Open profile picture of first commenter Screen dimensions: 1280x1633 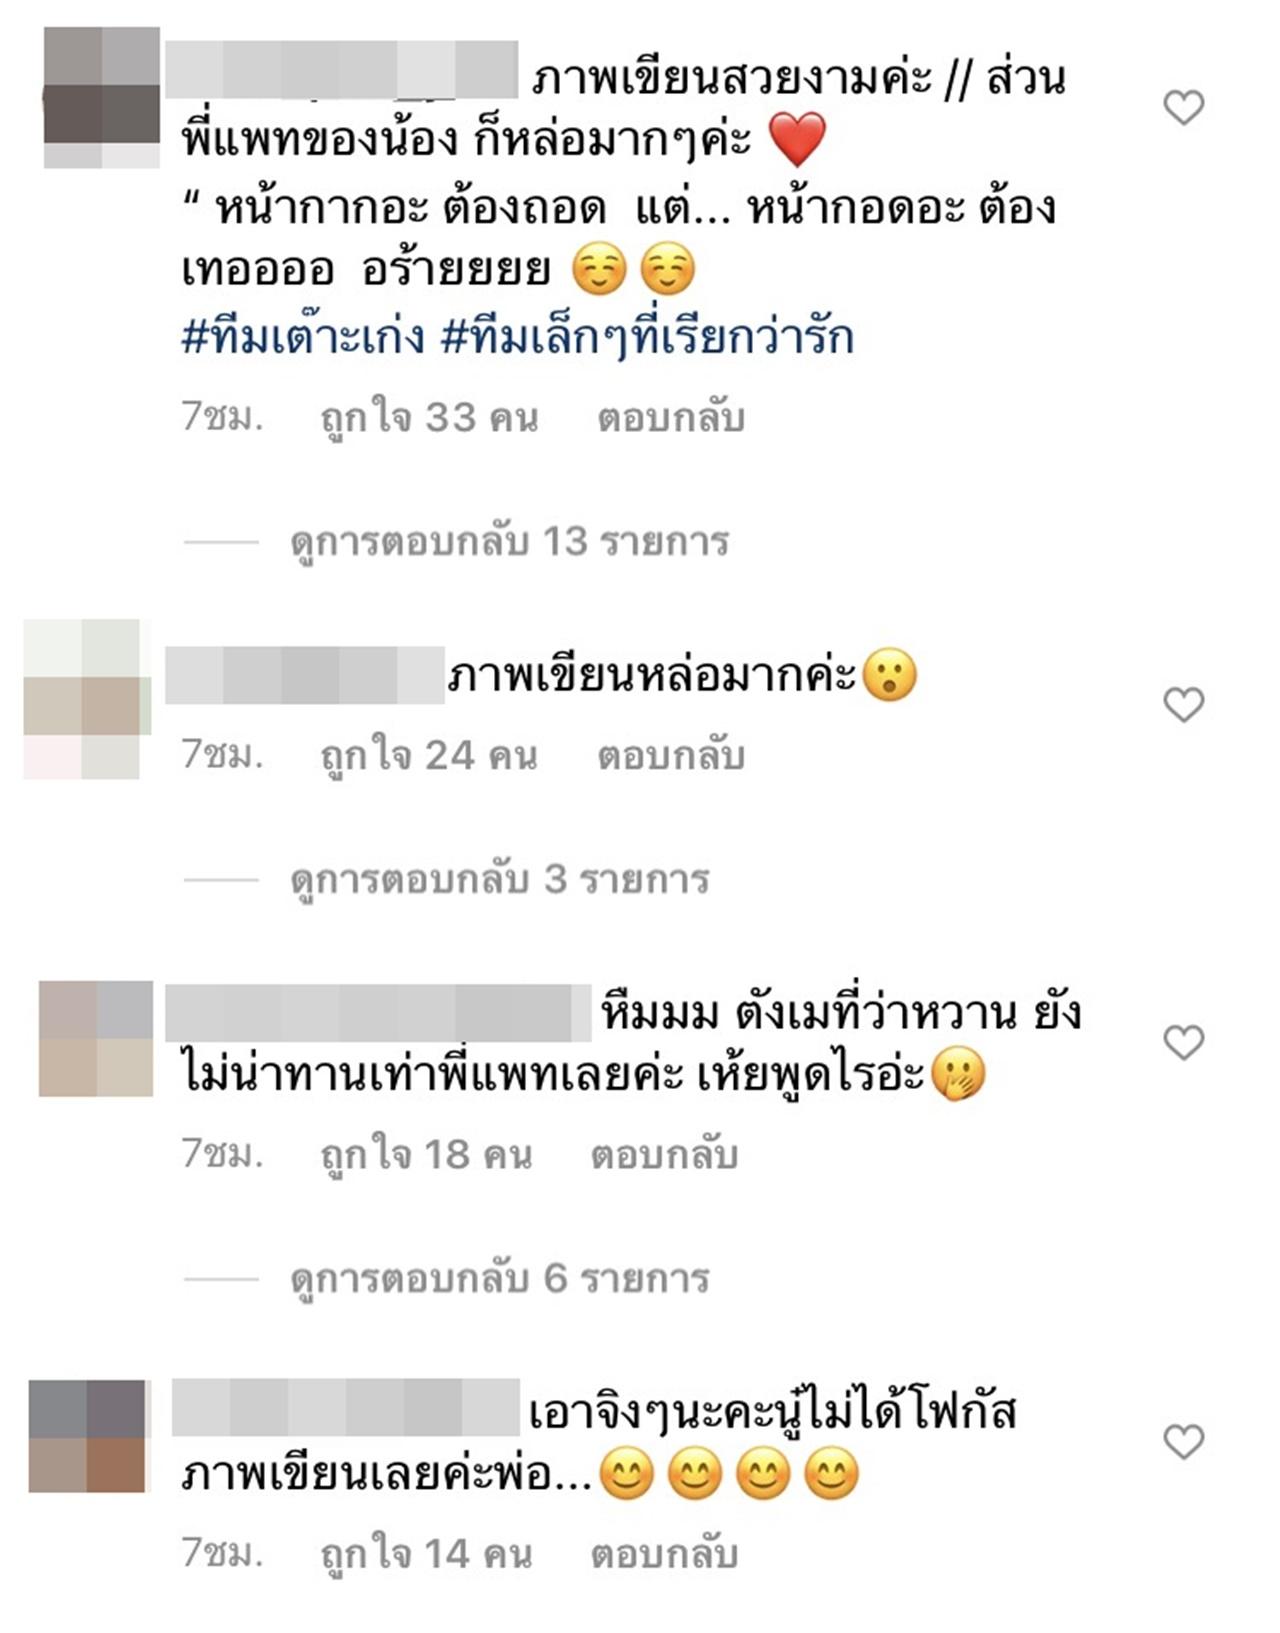(102, 97)
